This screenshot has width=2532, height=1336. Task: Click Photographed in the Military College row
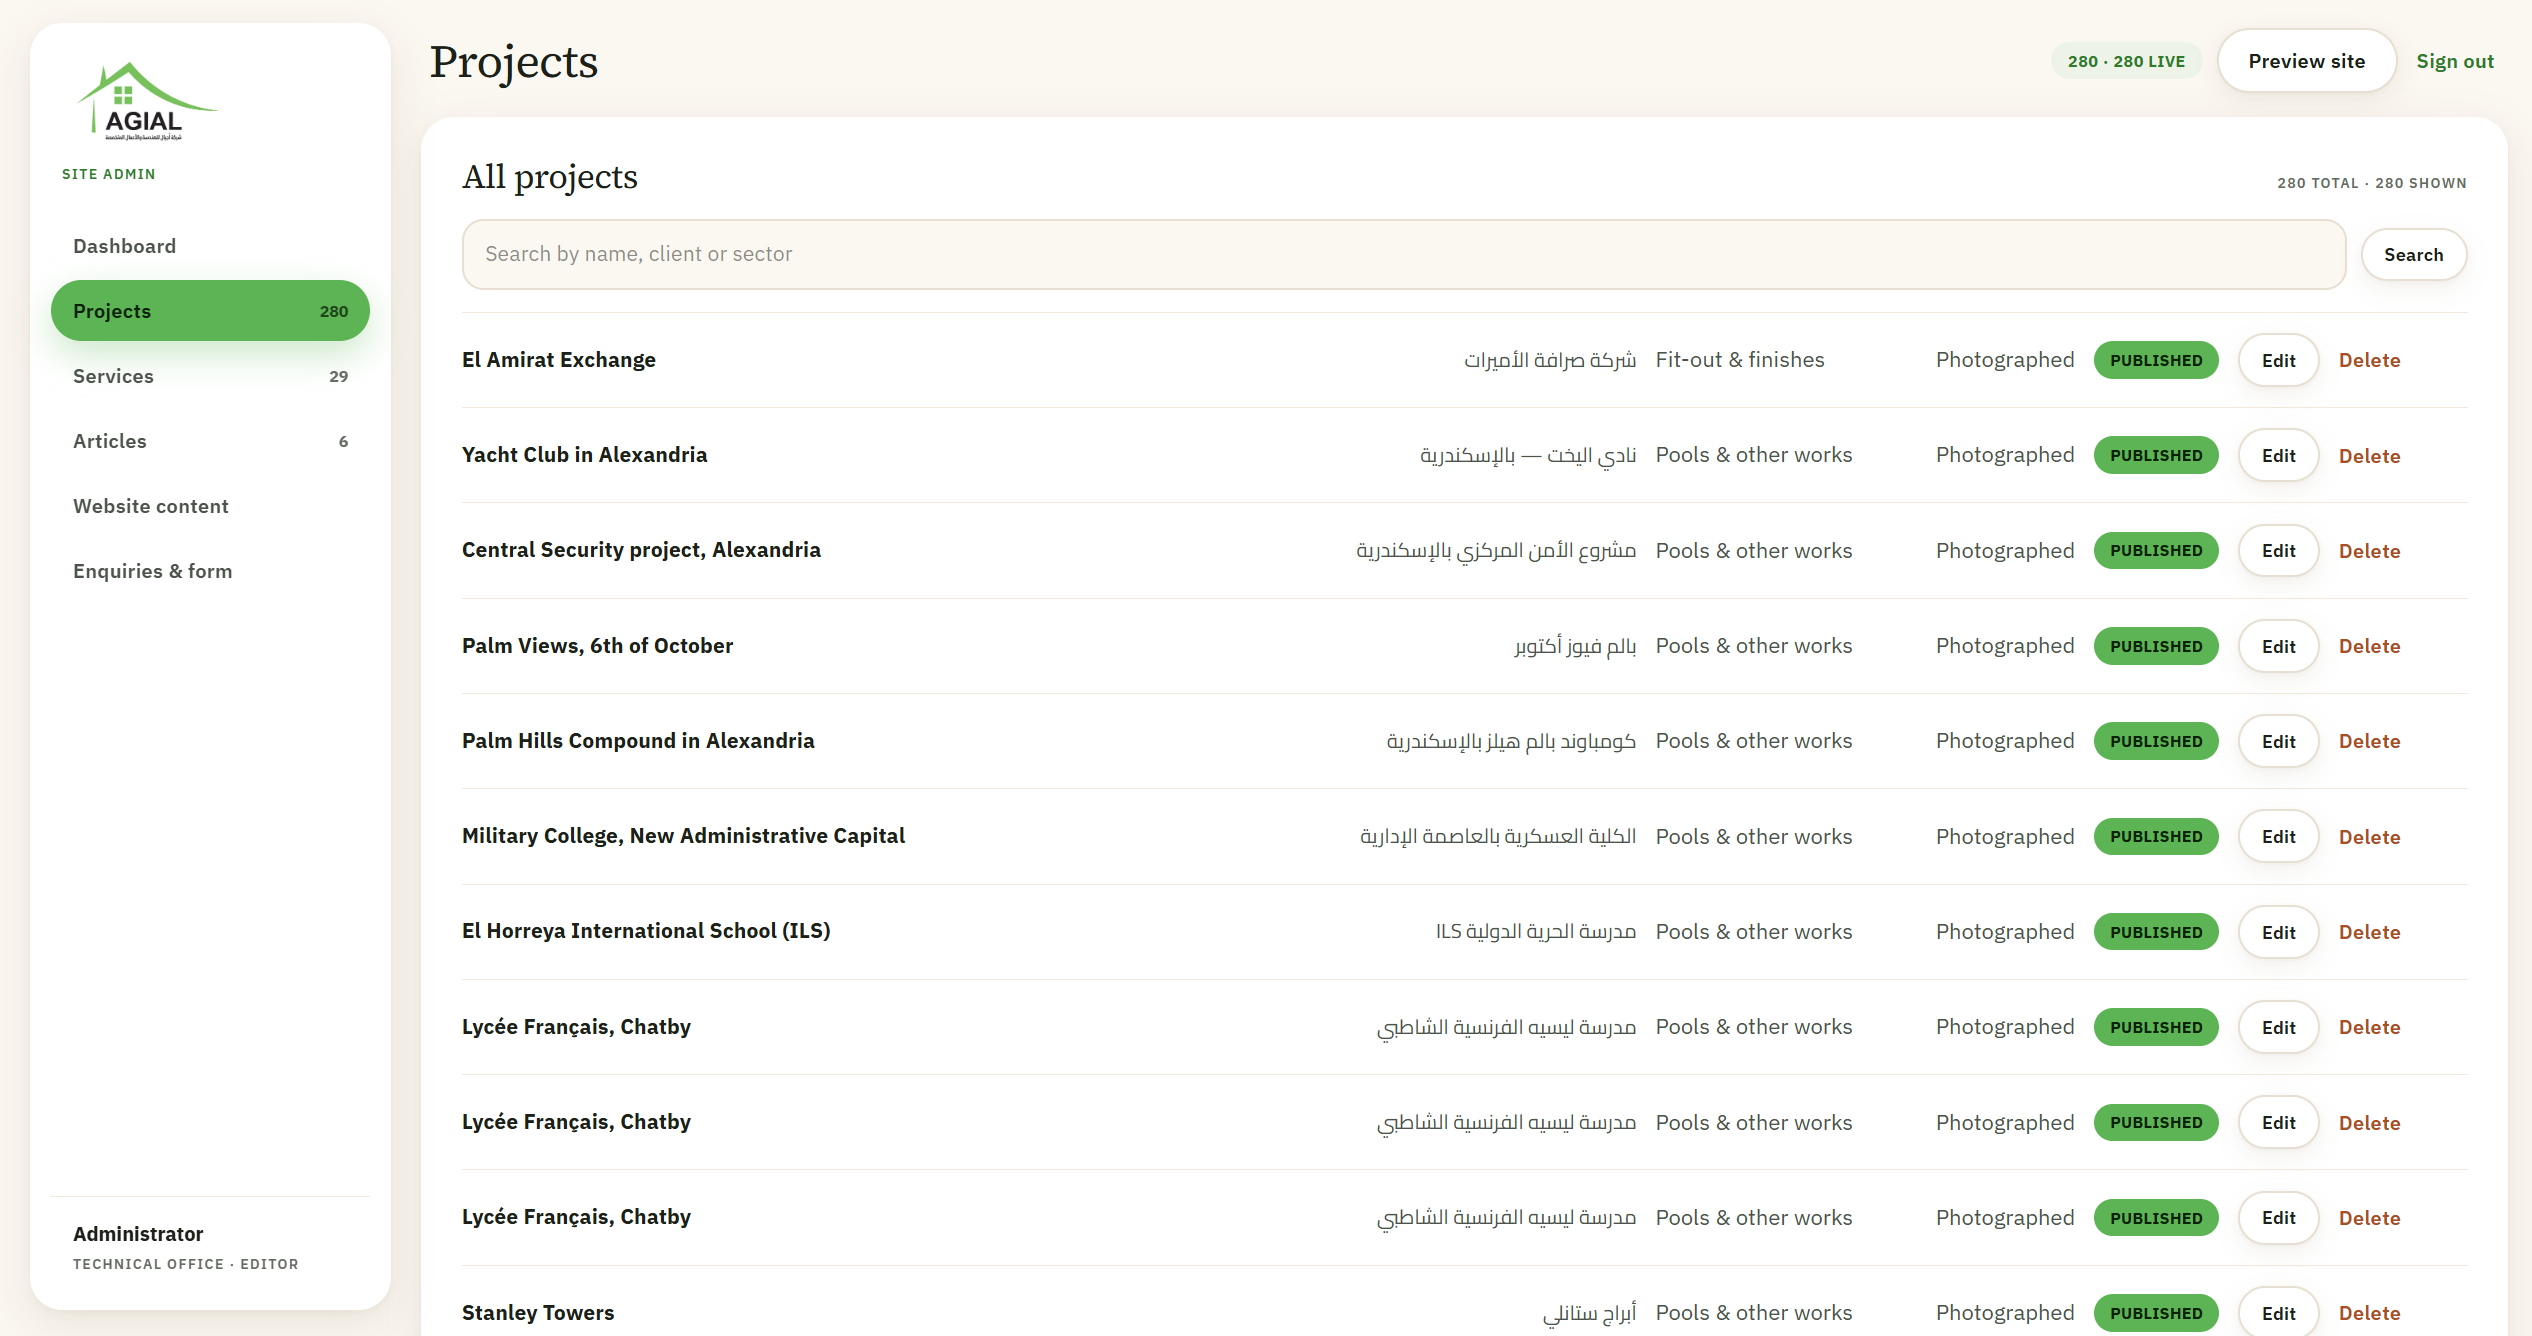tap(2005, 837)
